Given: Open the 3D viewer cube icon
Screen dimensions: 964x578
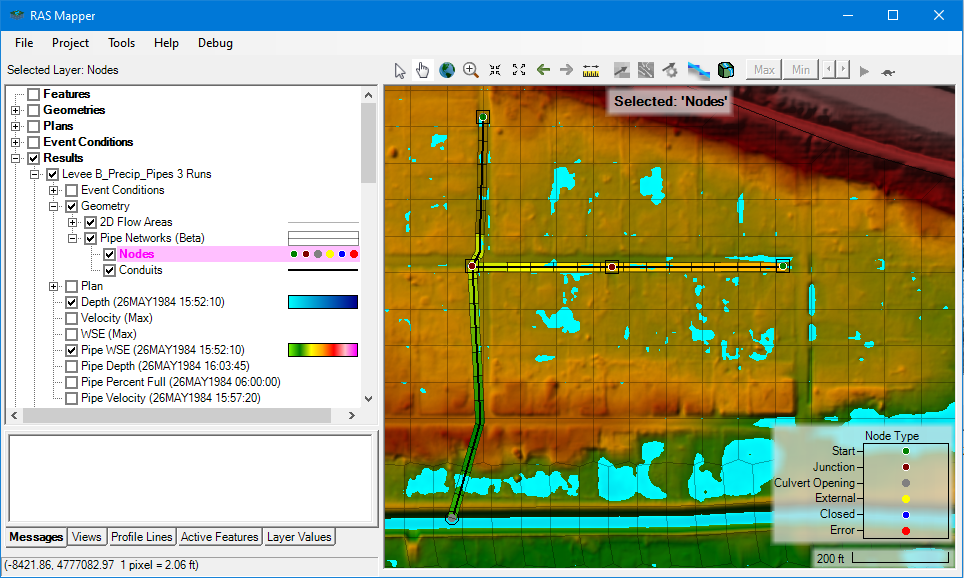Looking at the screenshot, I should [726, 70].
